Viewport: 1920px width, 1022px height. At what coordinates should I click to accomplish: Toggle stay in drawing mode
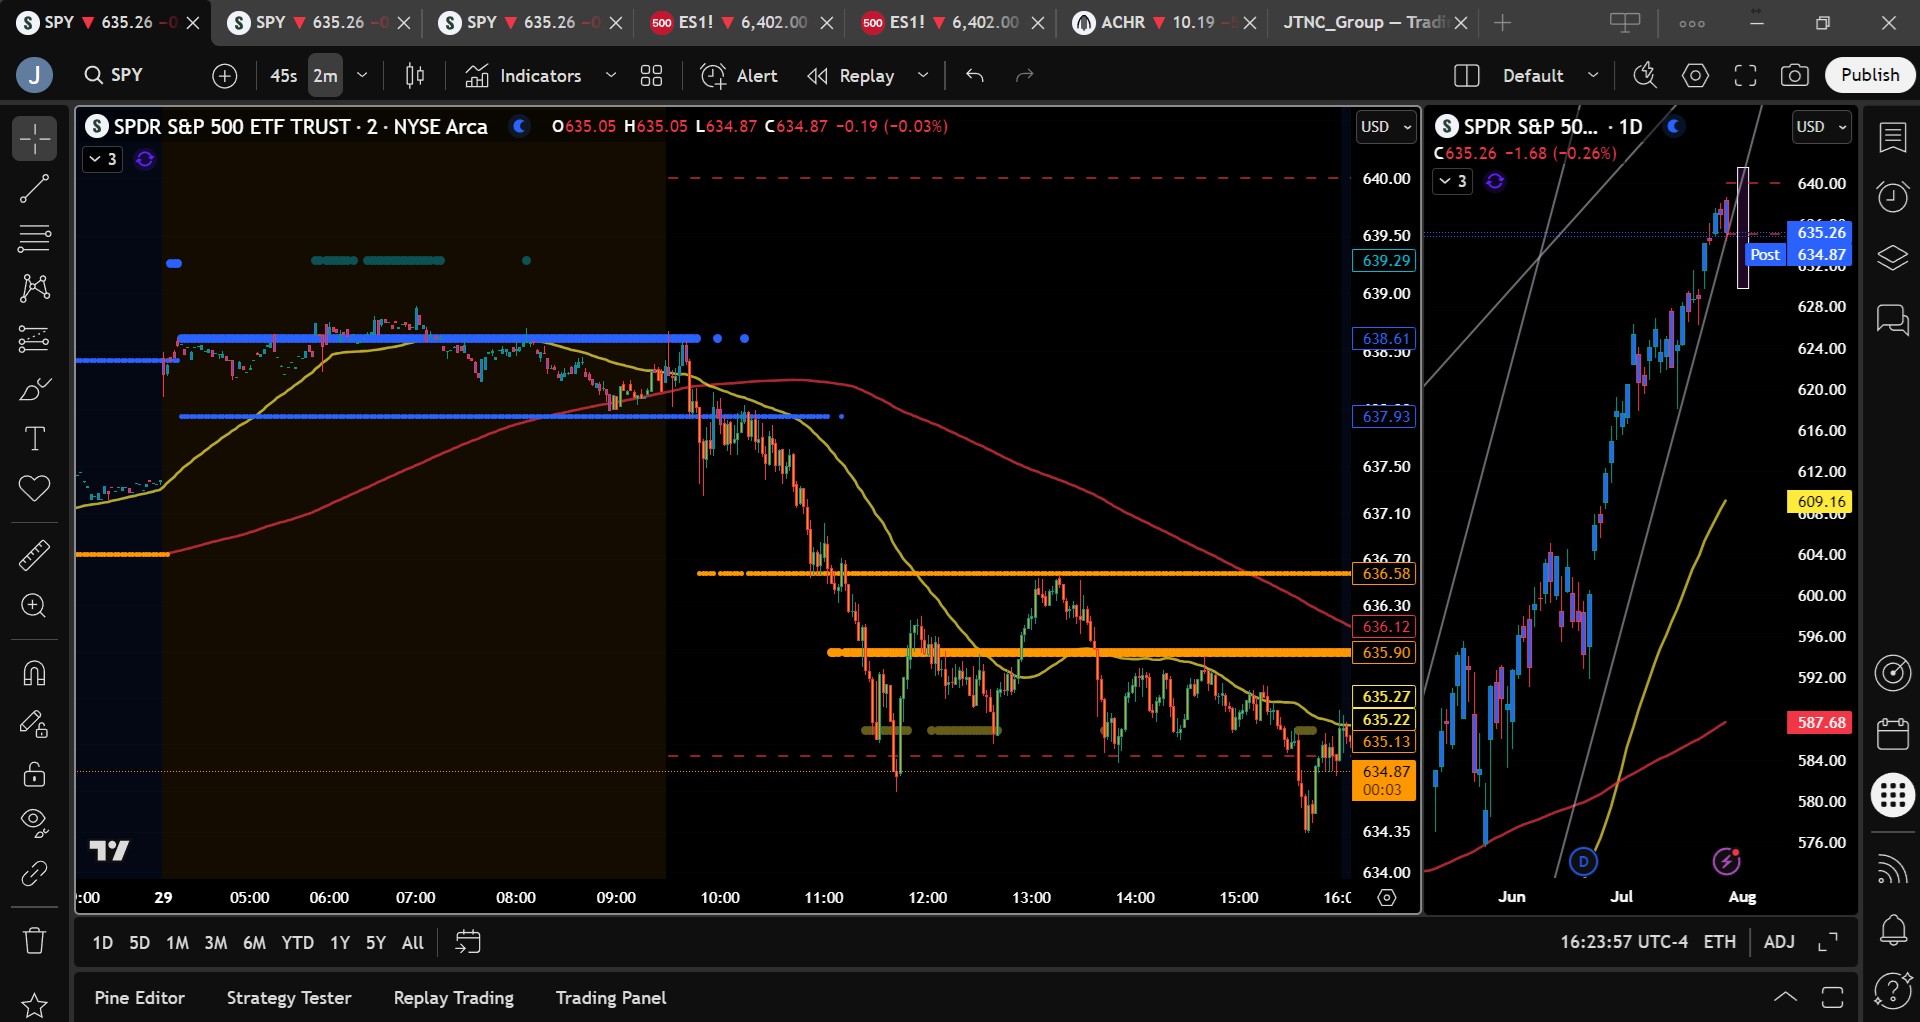34,723
